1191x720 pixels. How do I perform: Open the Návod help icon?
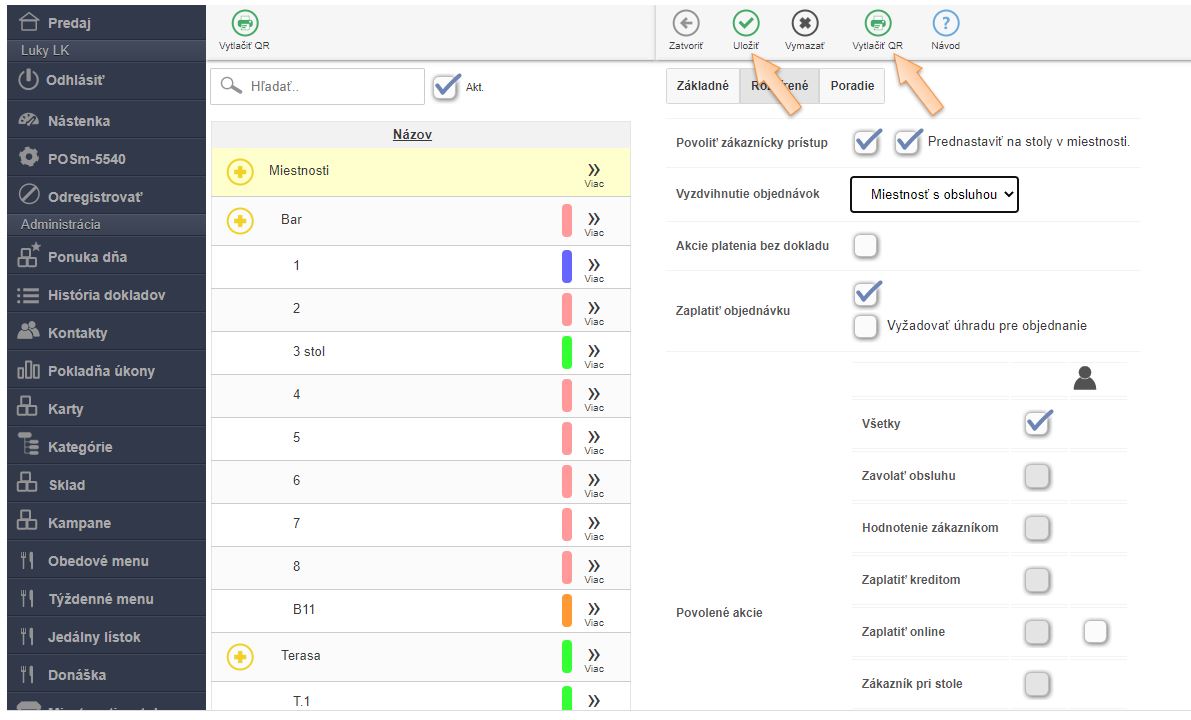pyautogui.click(x=945, y=24)
